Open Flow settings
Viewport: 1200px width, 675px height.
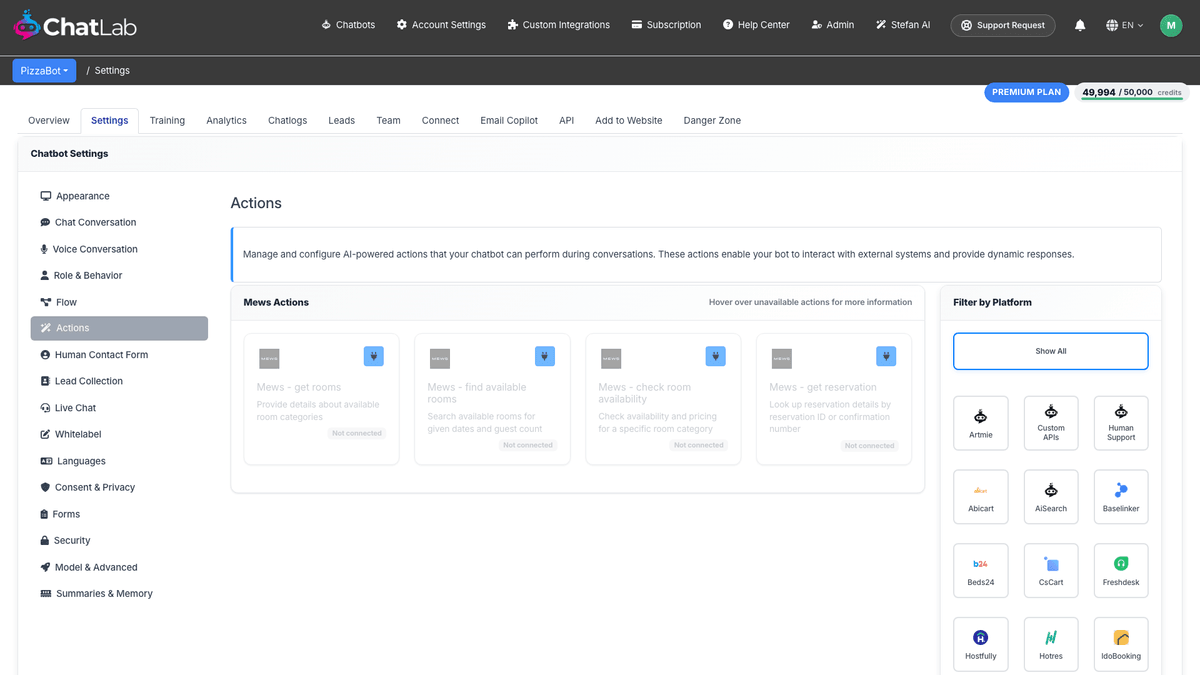click(119, 302)
